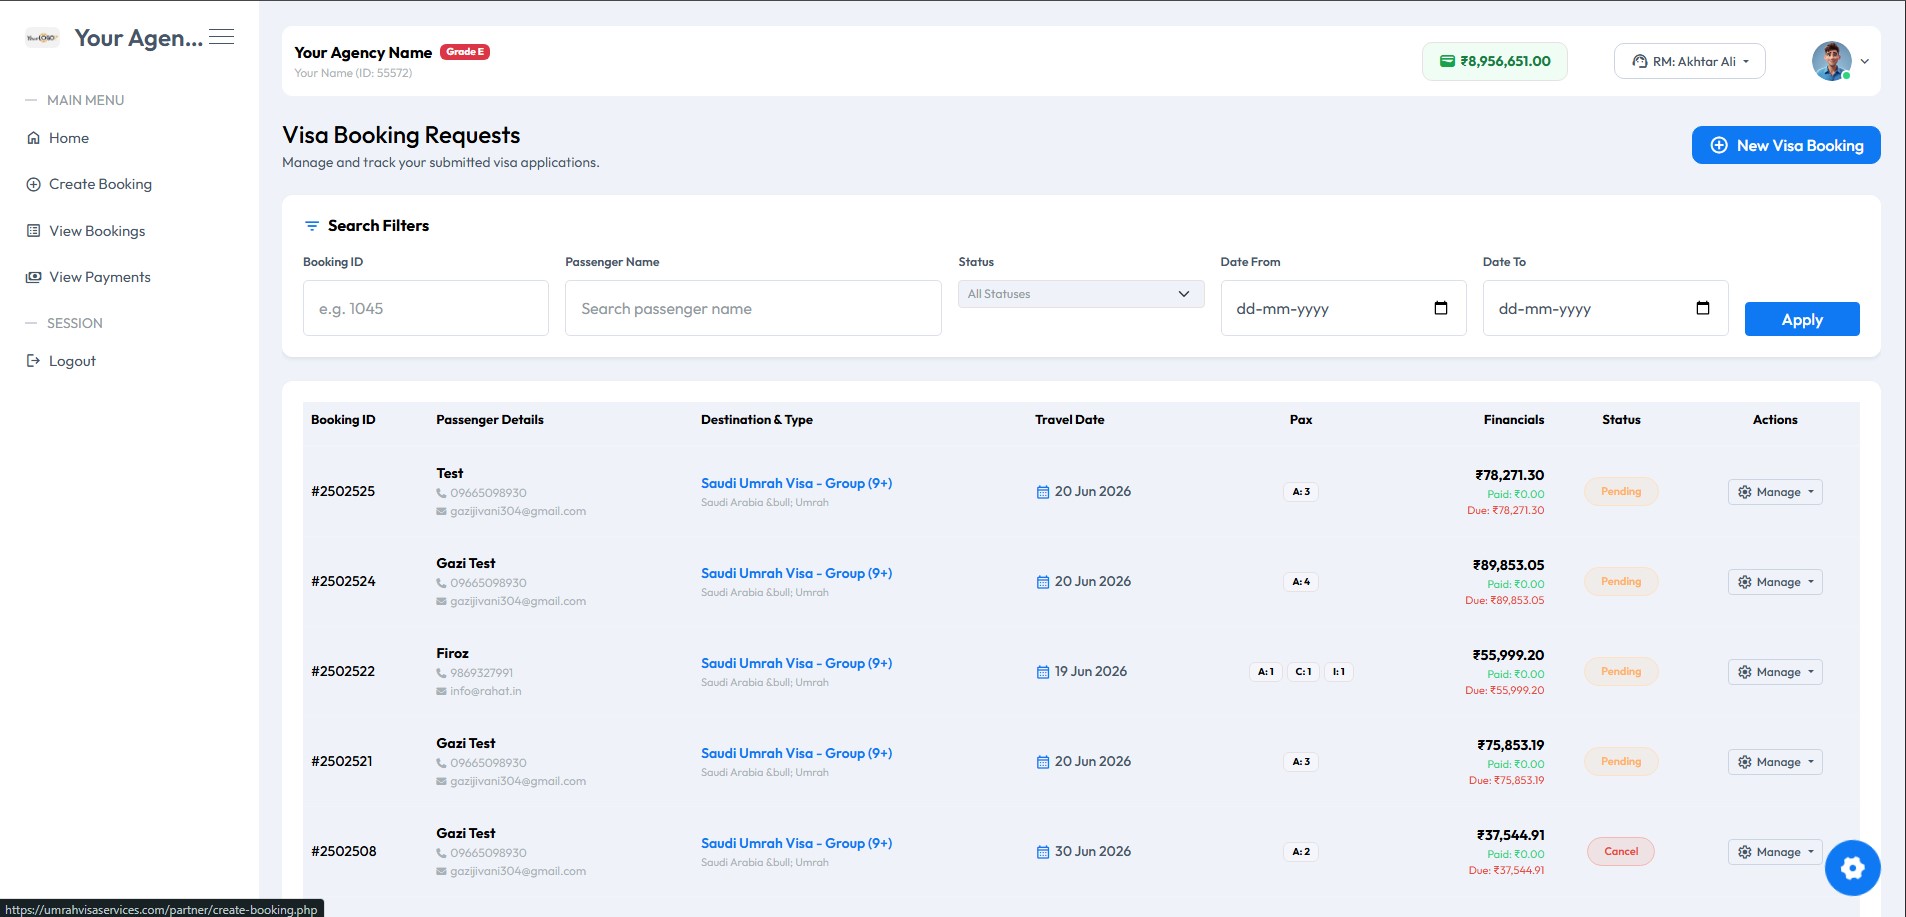Click the New Visa Booking button
Screen dimensions: 1906x917
(x=1786, y=145)
